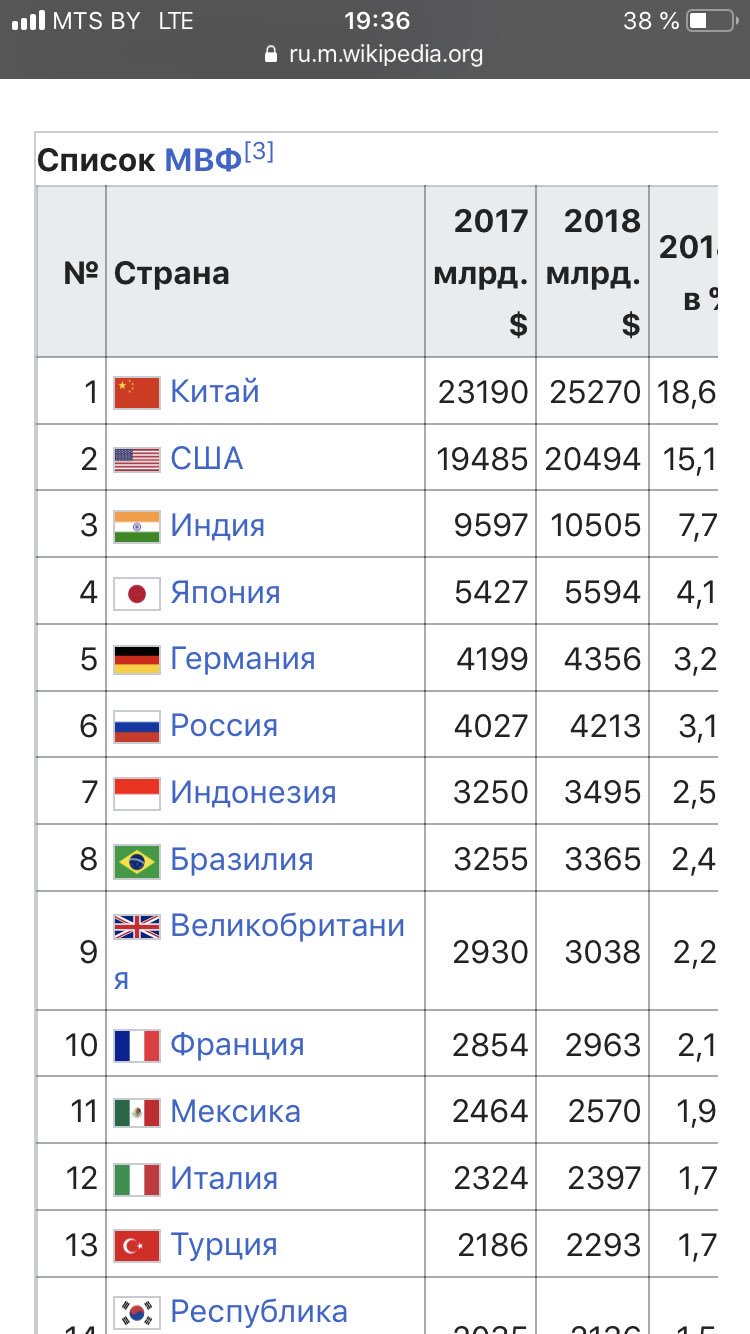The image size is (750, 1334).
Task: Tap the lock icon in address bar
Action: [270, 54]
